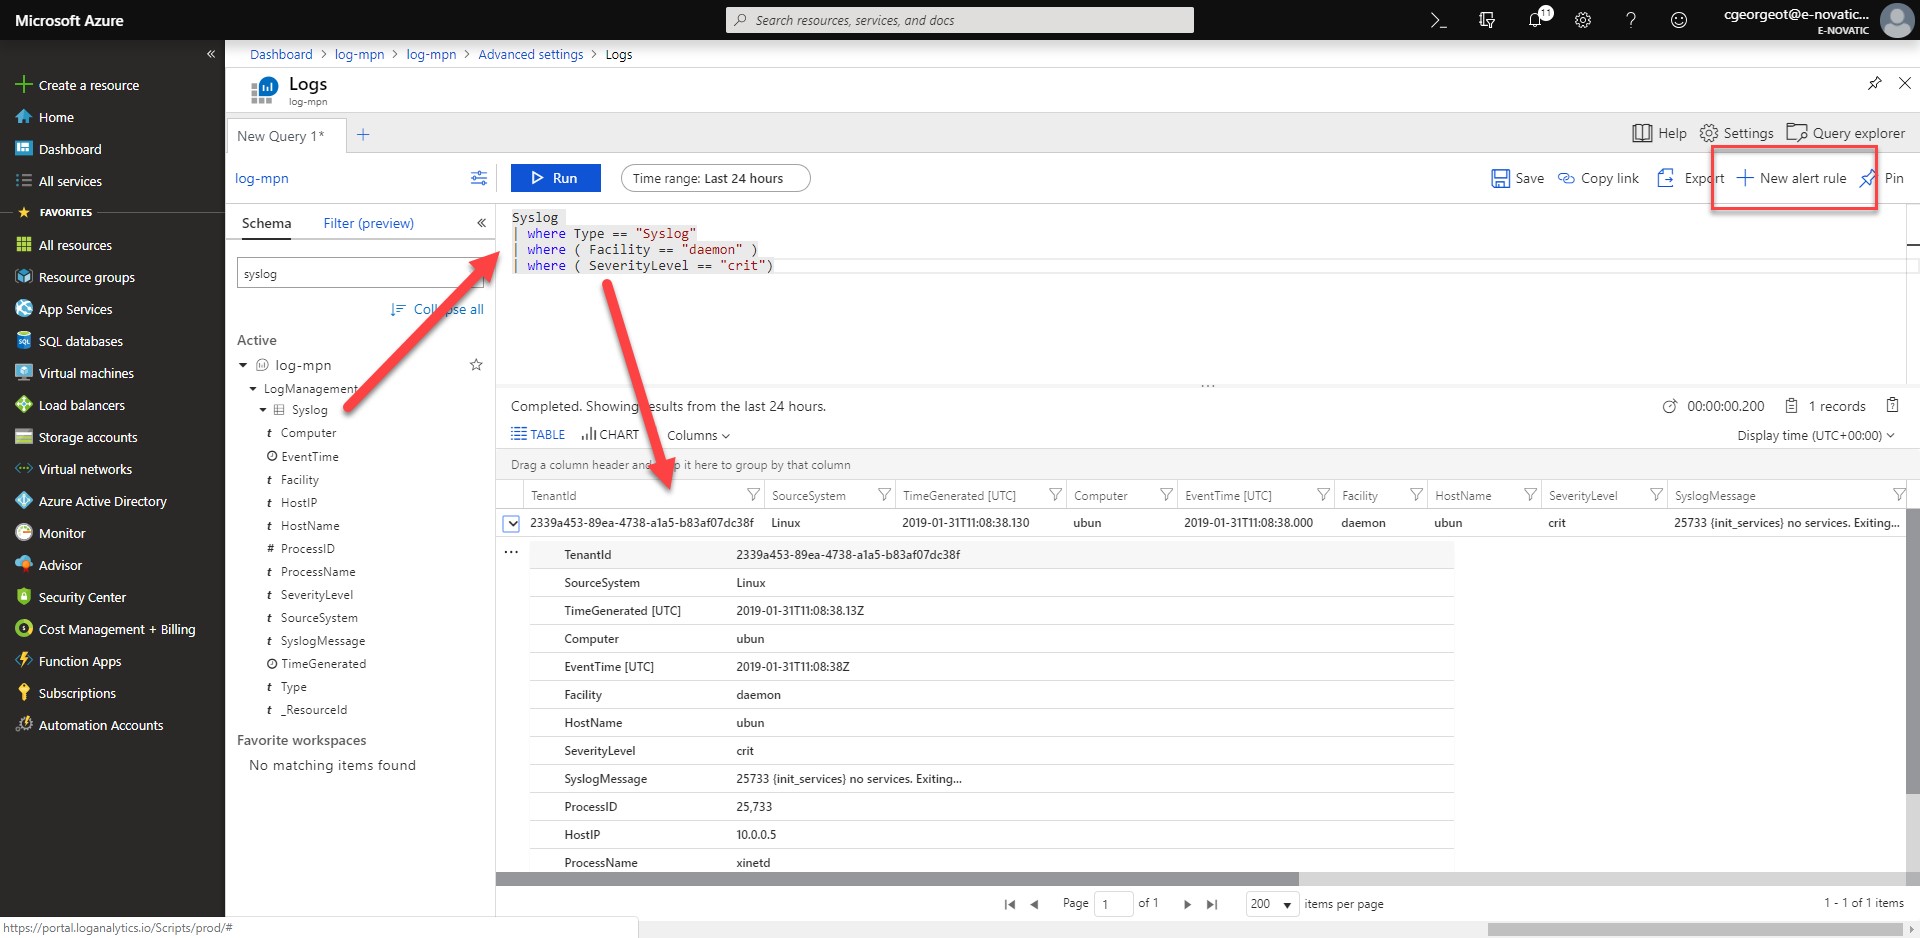Screen dimensions: 1920x938
Task: Open Logs Settings
Action: [x=1737, y=133]
